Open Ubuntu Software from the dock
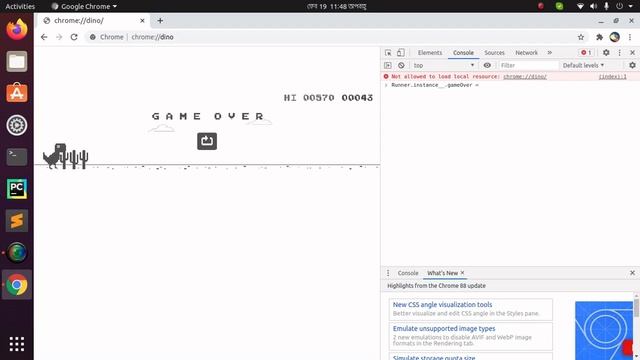The height and width of the screenshot is (360, 640). 17,93
